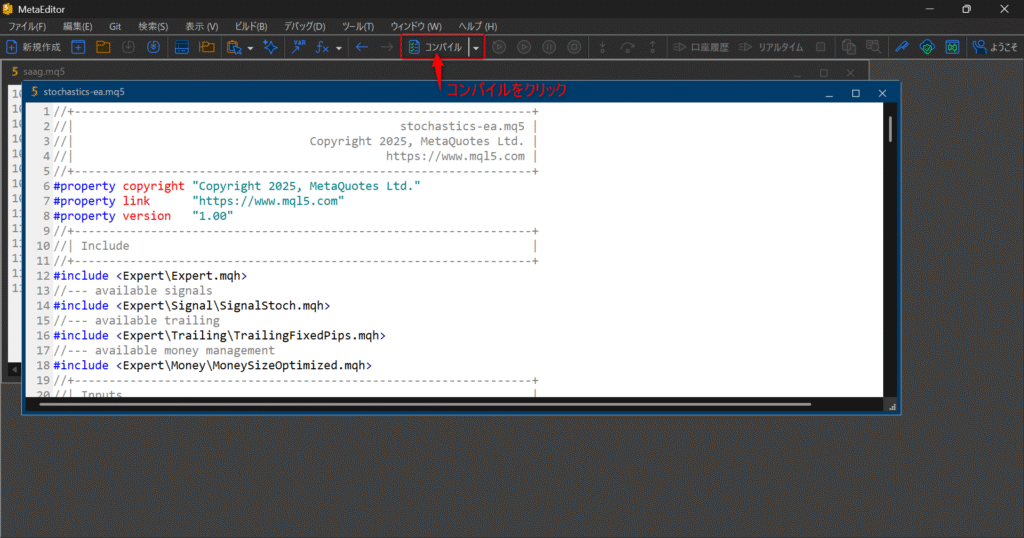This screenshot has width=1024, height=538.
Task: Click 口座履歴 history profiling button
Action: tap(701, 47)
